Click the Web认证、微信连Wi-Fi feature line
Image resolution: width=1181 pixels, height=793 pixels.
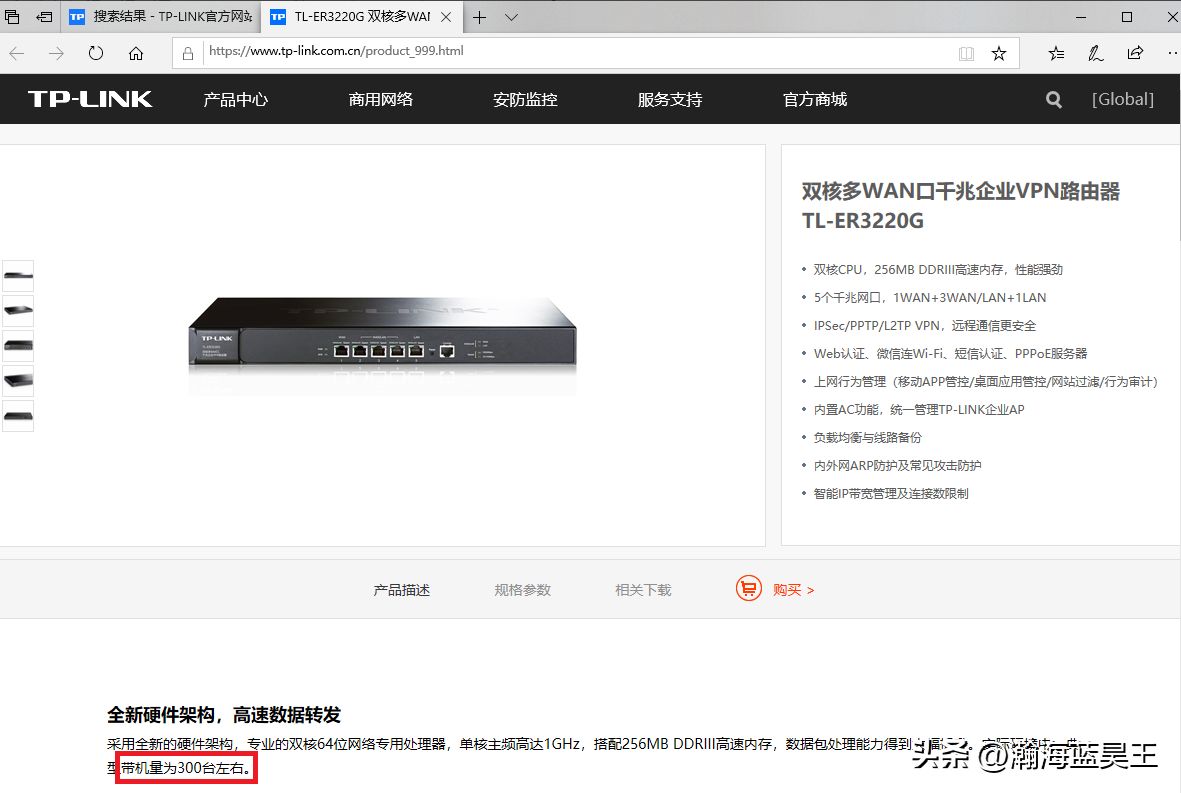pyautogui.click(x=950, y=353)
